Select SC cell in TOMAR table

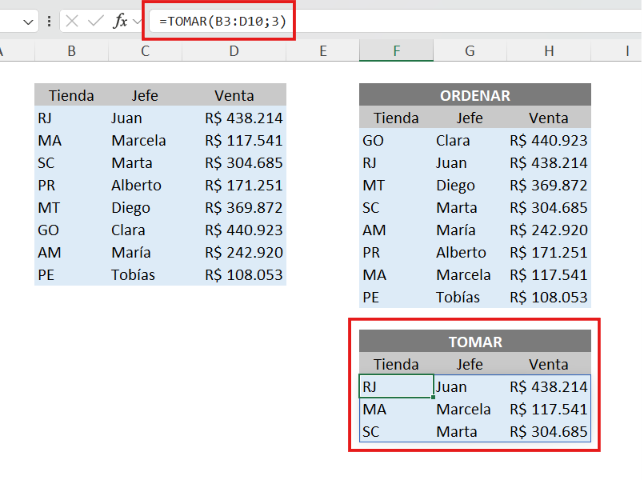(x=396, y=431)
